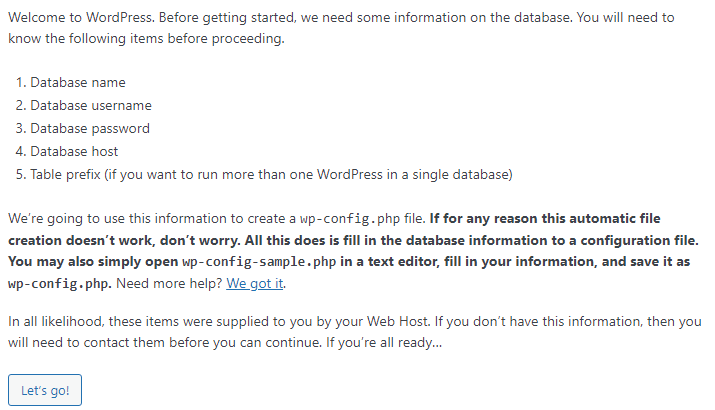Click the 'If you're all ready…' text
The width and height of the screenshot is (715, 410).
[x=384, y=343]
